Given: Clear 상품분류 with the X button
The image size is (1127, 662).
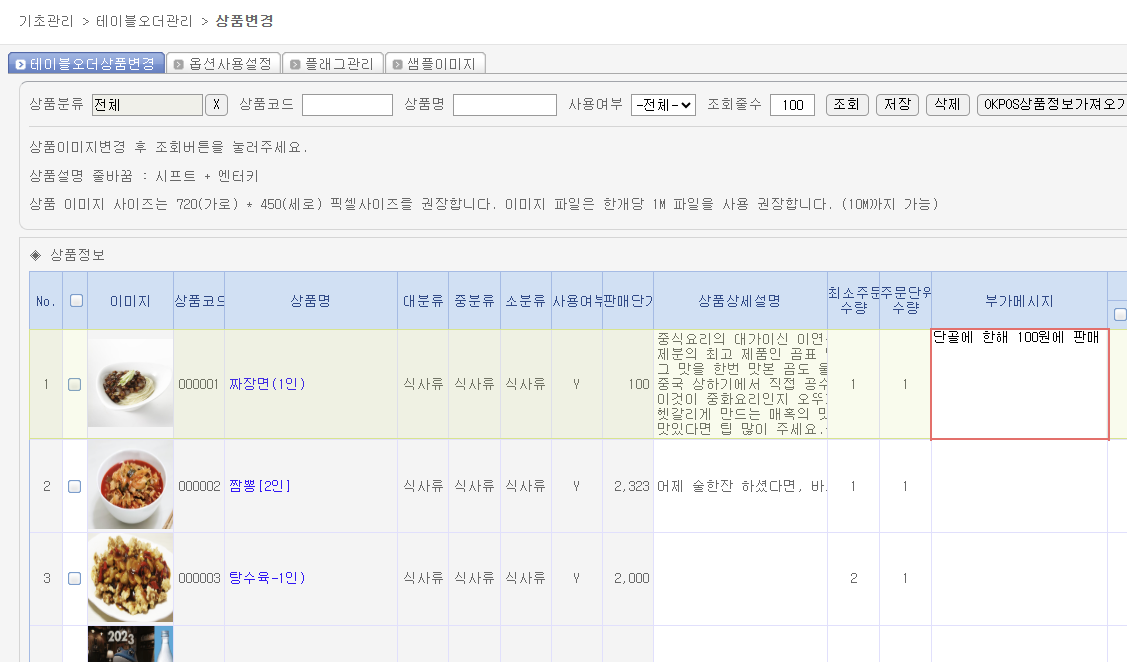Looking at the screenshot, I should coord(217,105).
